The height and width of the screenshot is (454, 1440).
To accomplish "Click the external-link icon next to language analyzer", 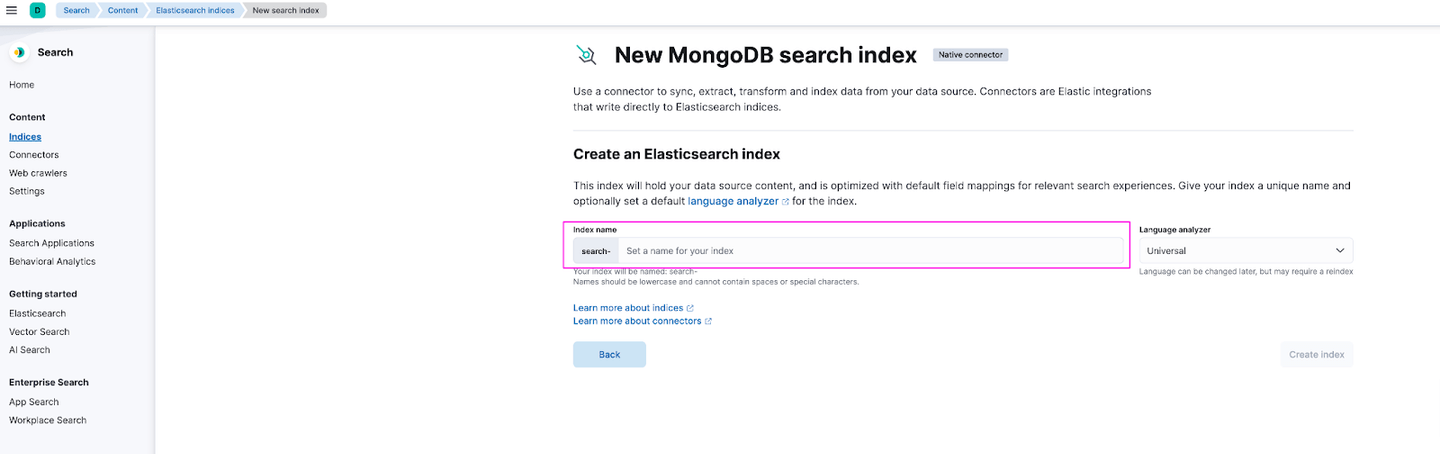I will 786,202.
